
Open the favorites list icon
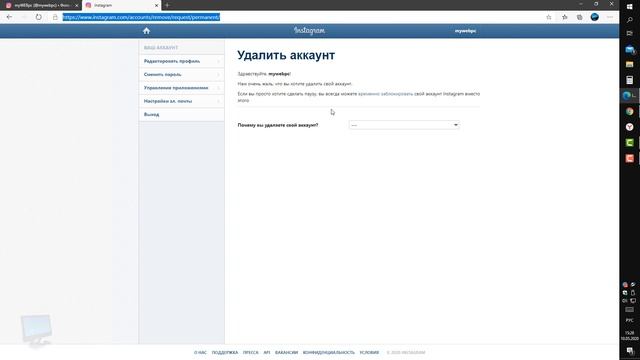564,17
